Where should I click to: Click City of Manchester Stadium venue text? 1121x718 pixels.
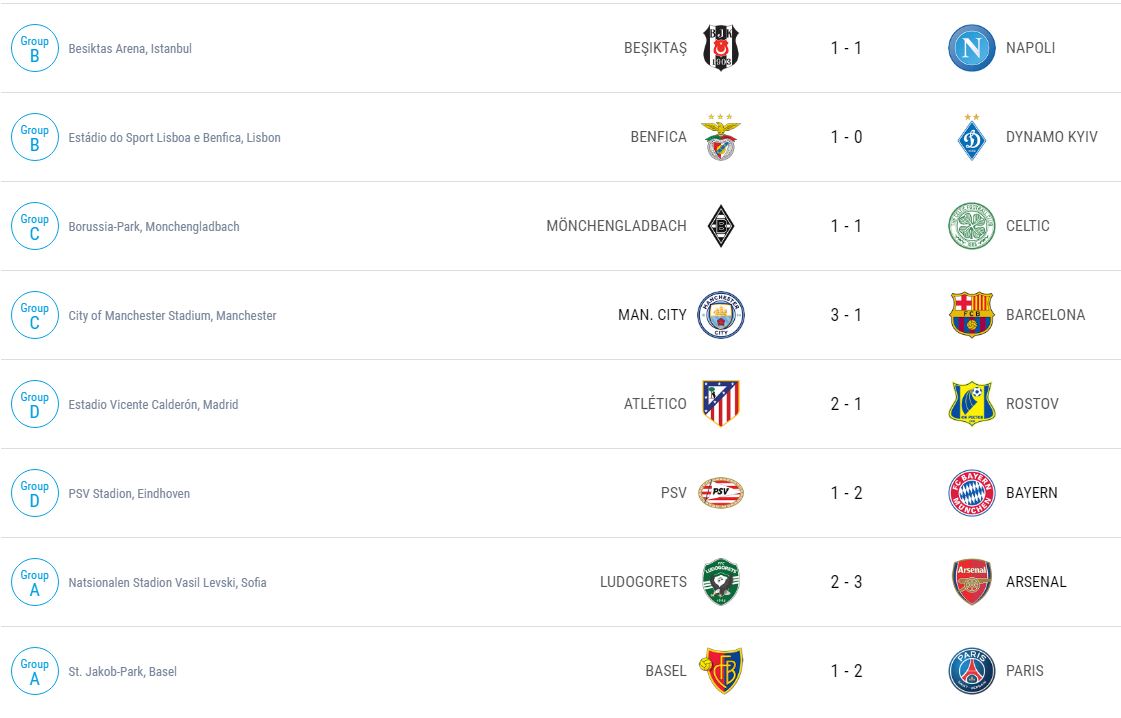pos(172,316)
